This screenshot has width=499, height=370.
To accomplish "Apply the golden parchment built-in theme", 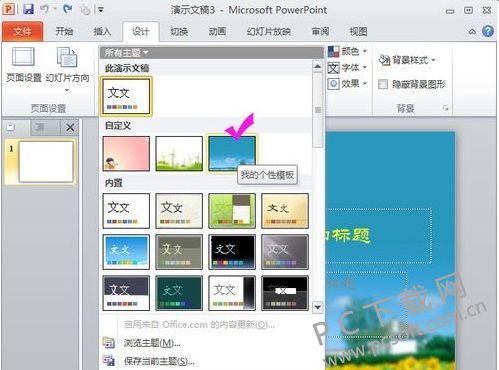I will tap(285, 211).
